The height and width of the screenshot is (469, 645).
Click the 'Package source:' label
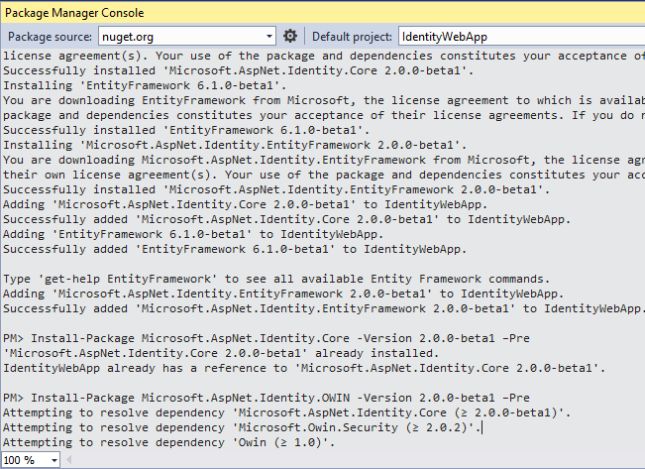(50, 37)
